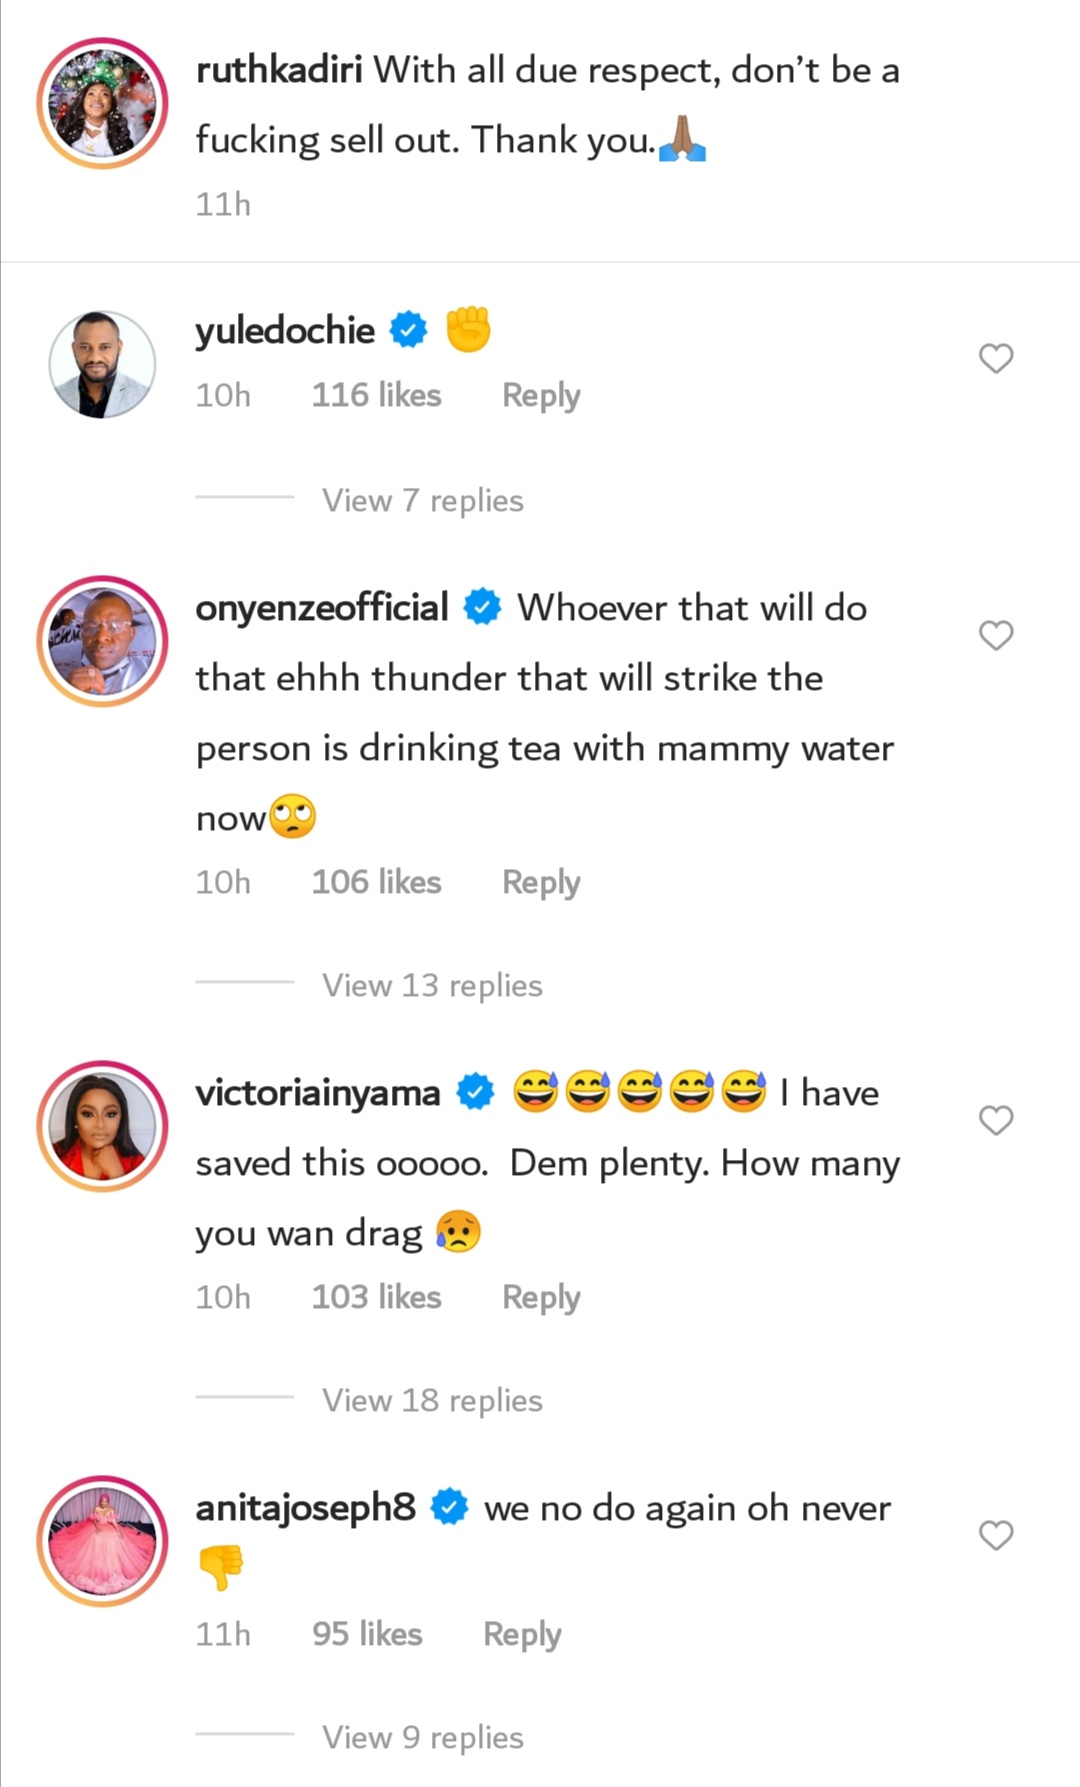This screenshot has width=1080, height=1787.
Task: Reply to onyenzeofficial's comment
Action: click(x=540, y=882)
